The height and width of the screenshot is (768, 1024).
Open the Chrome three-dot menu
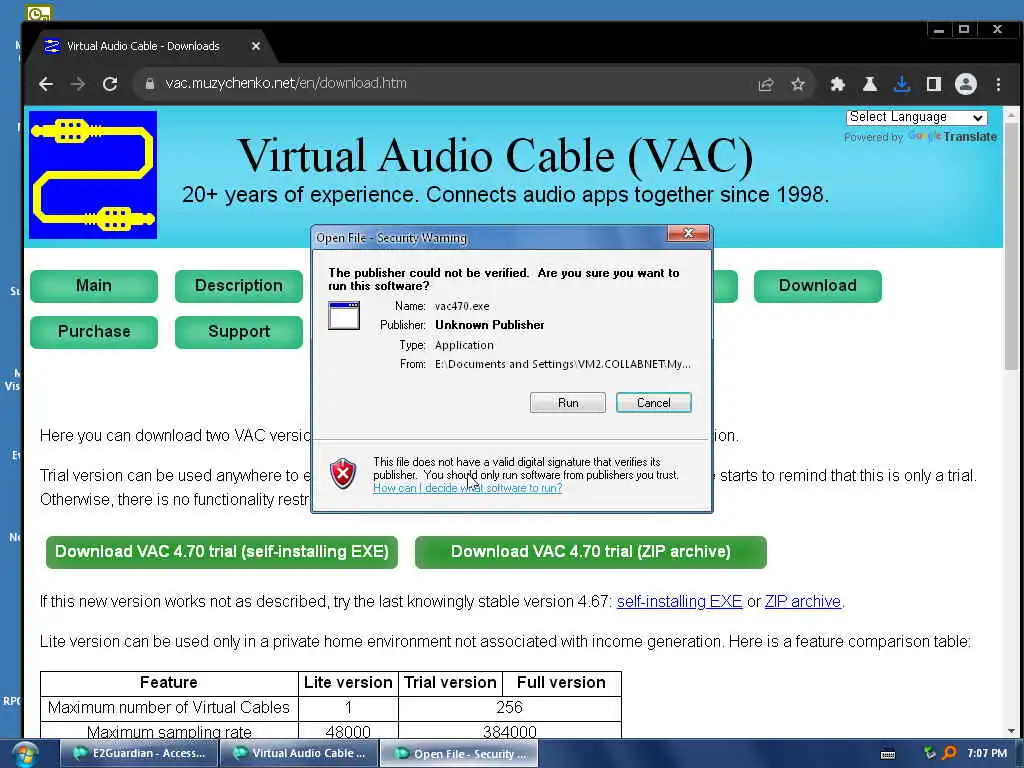[998, 84]
